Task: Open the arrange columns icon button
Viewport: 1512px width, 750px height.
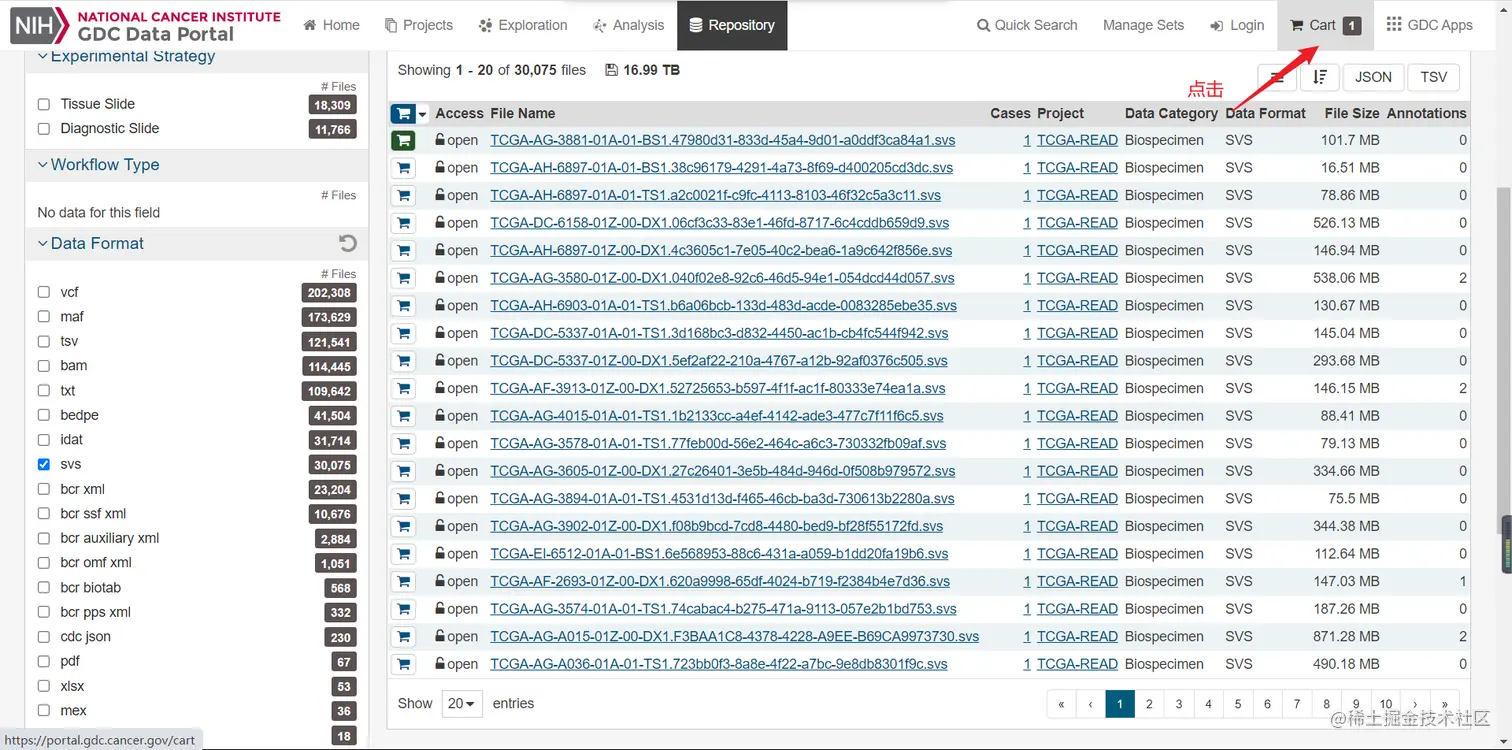Action: [x=1277, y=77]
